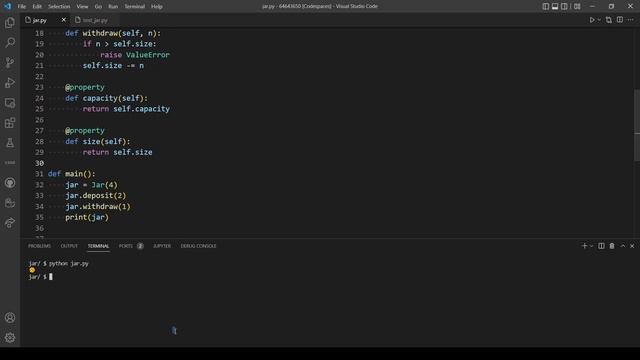Screen dimensions: 640x360
Task: Open the Selection menu
Action: (59, 7)
